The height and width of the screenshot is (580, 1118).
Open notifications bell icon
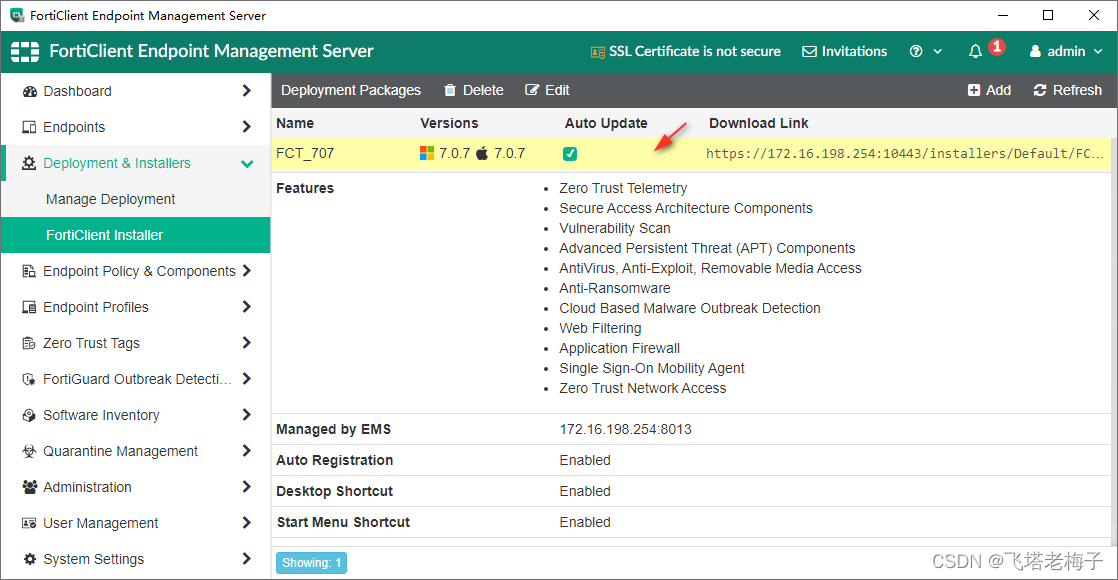point(975,51)
